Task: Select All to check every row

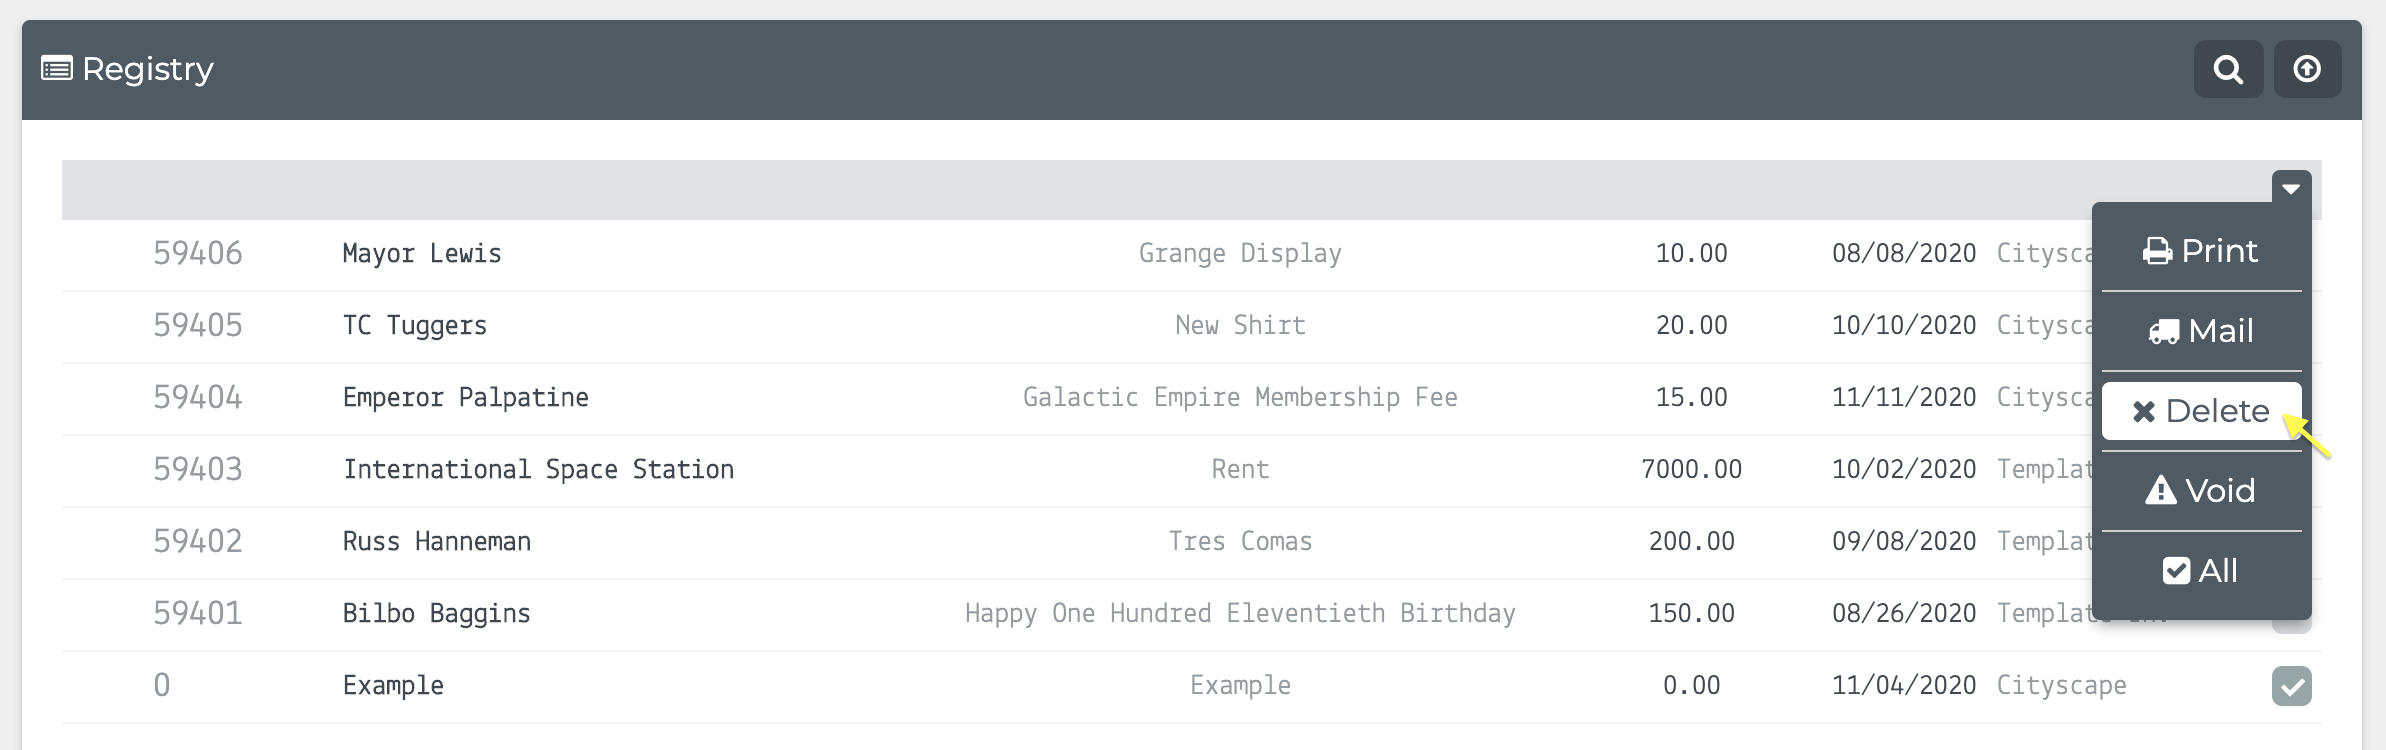Action: pos(2201,571)
